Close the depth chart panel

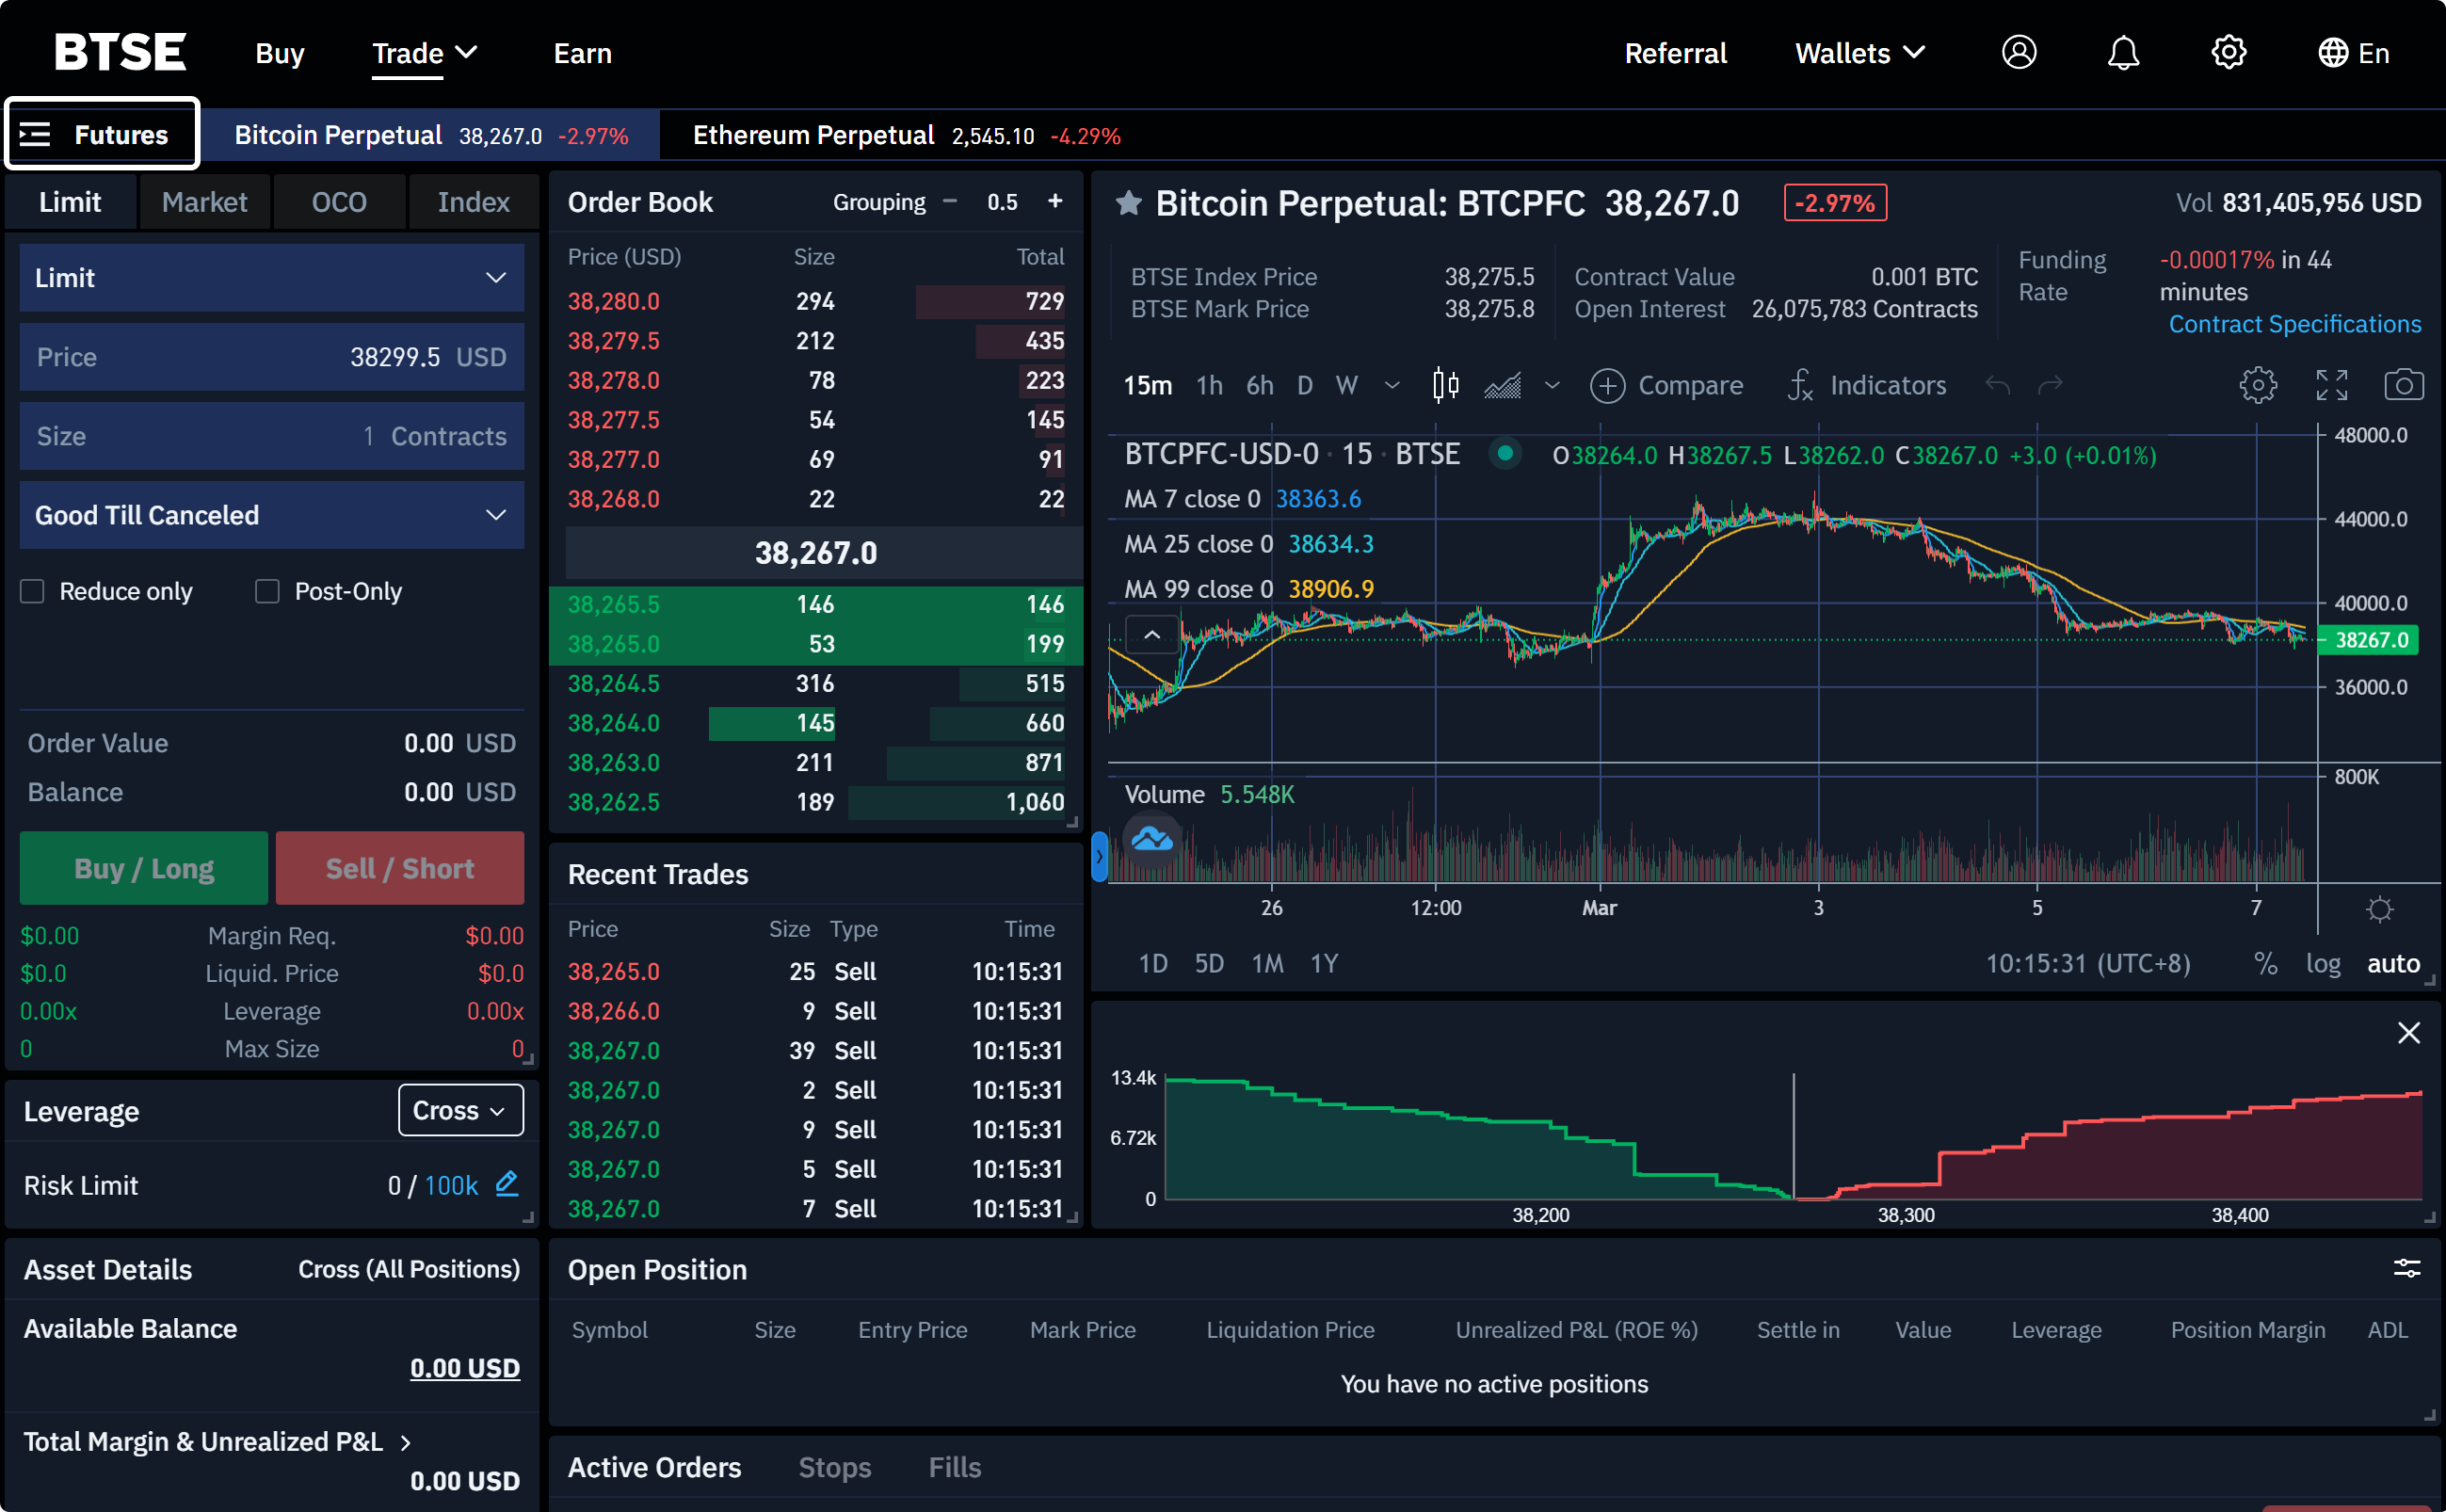pos(2408,1033)
